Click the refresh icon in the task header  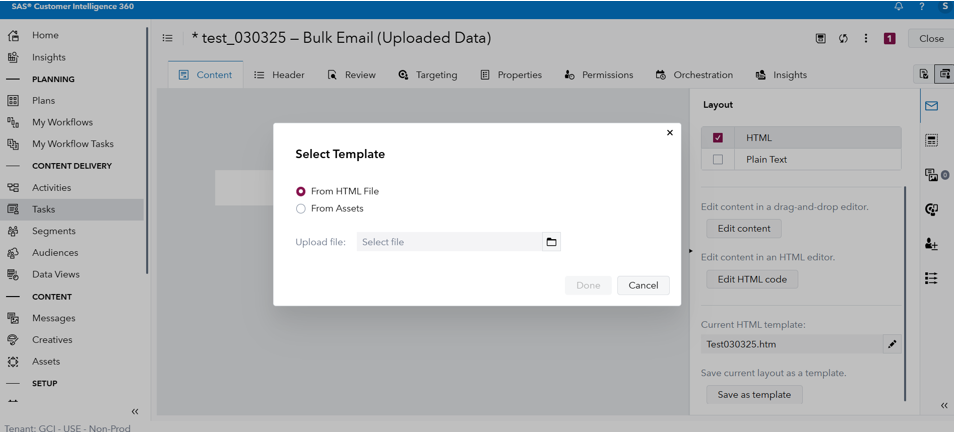(x=843, y=39)
